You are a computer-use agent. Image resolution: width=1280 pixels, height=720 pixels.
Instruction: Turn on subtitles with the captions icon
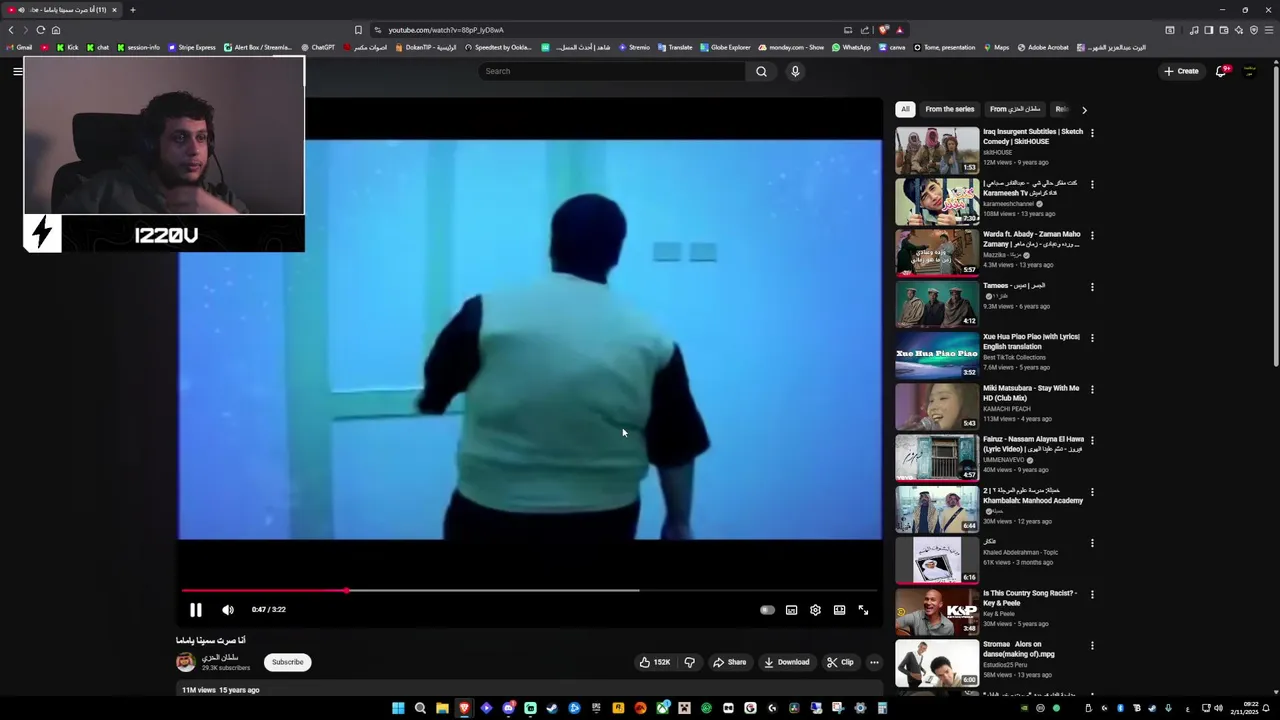791,610
